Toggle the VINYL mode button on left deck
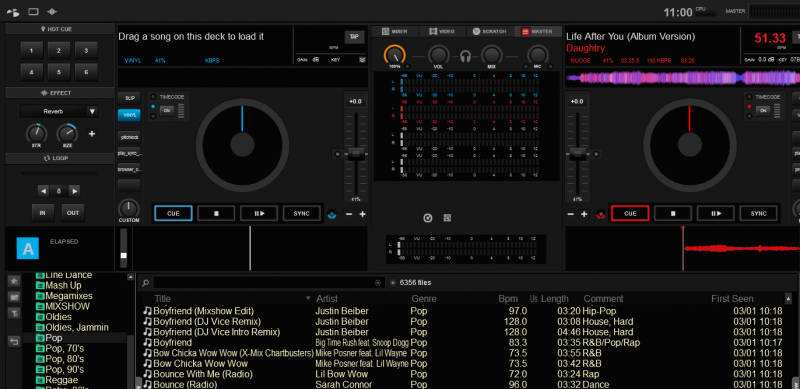Image resolution: width=800 pixels, height=389 pixels. 130,115
